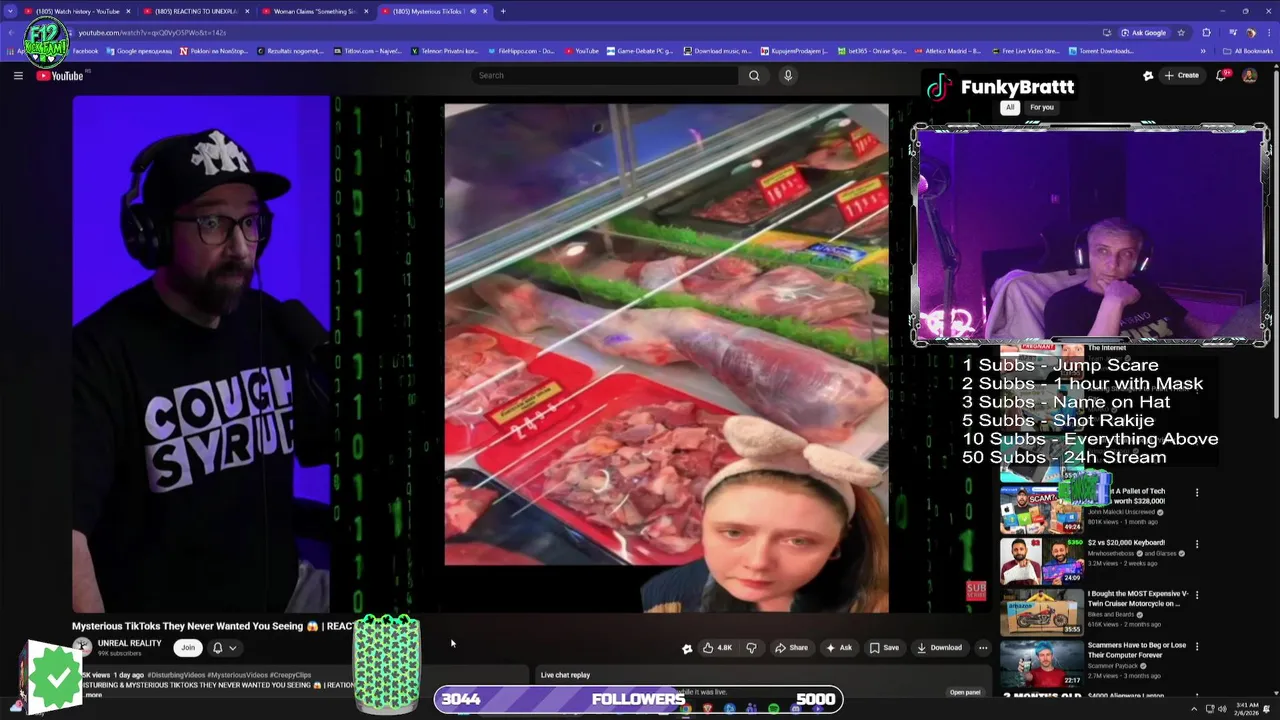The height and width of the screenshot is (720, 1280).
Task: Open the Scammers Have to Beg thumbnail
Action: (1041, 664)
